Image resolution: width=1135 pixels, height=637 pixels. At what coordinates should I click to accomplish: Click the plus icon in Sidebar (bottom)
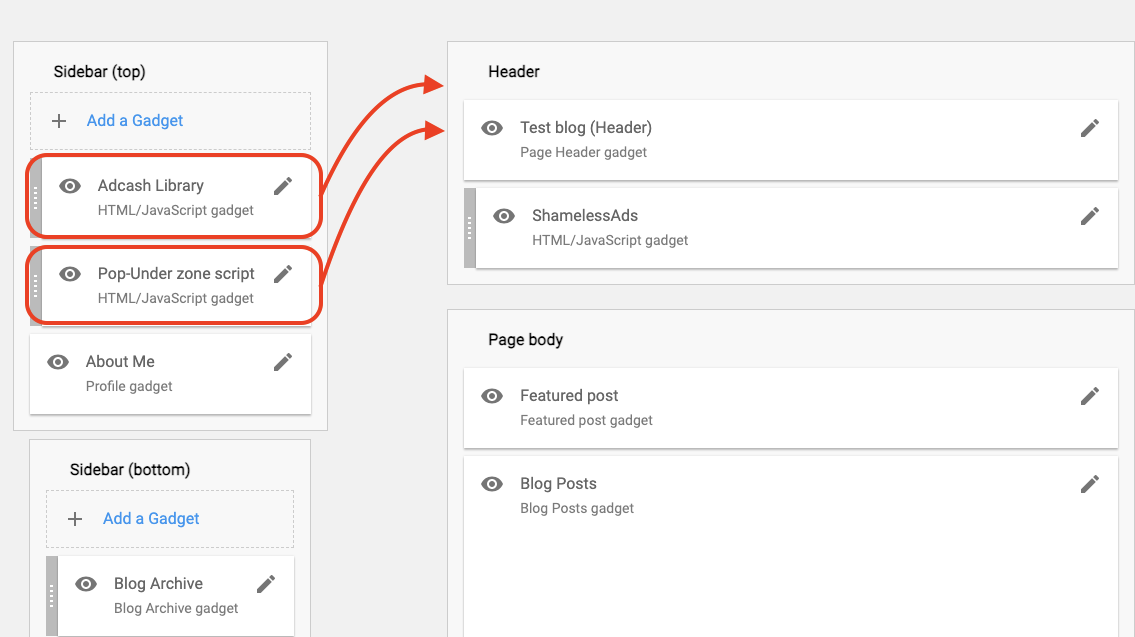point(75,519)
